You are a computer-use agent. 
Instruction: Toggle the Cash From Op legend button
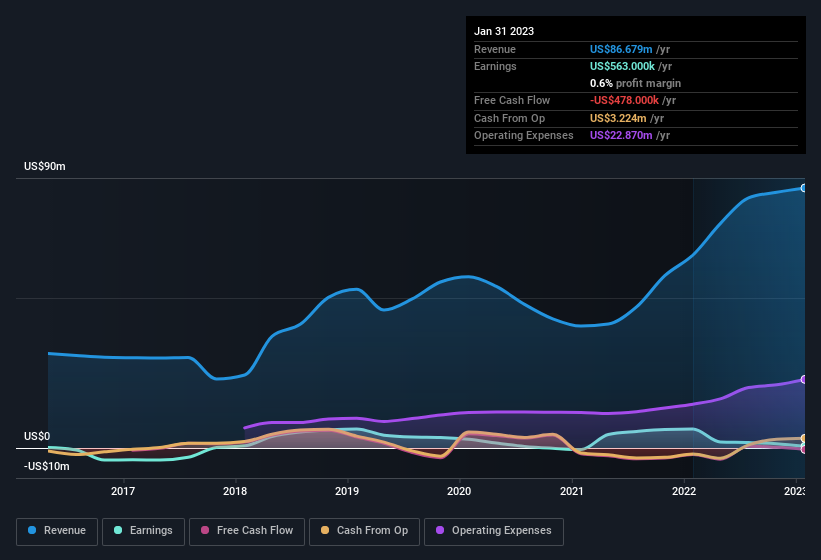(x=364, y=532)
